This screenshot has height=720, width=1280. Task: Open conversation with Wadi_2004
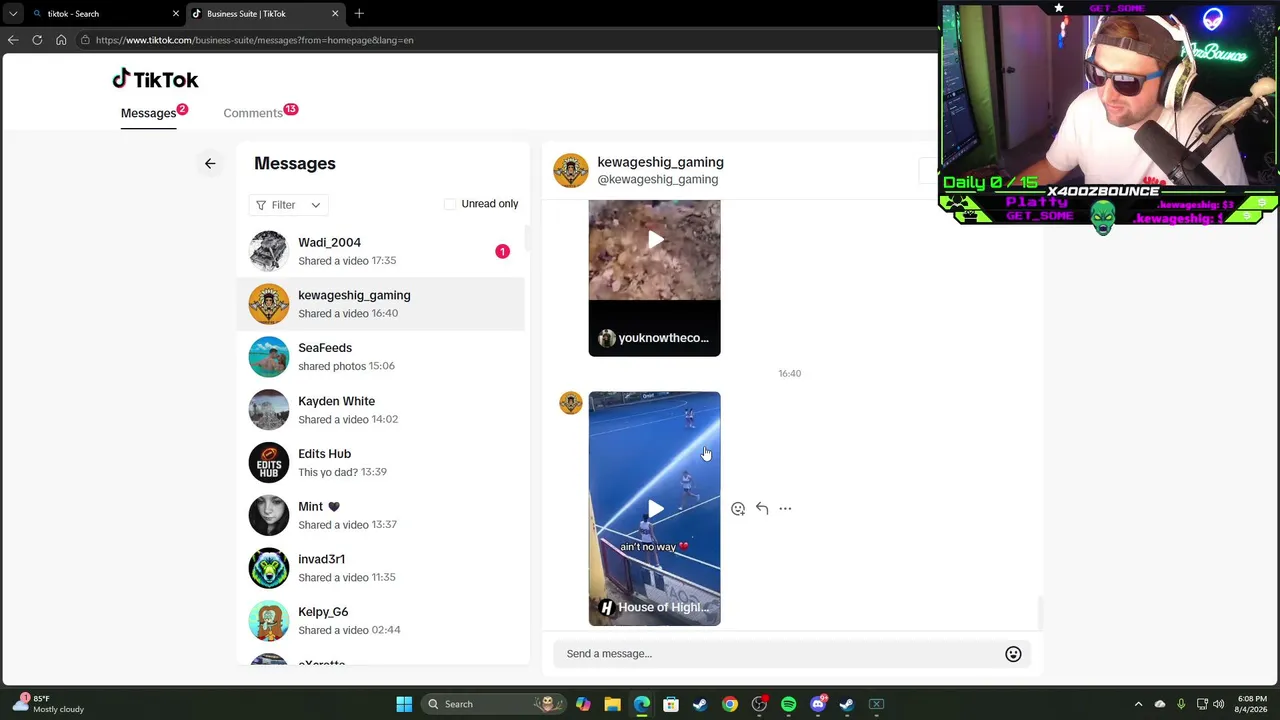click(x=381, y=251)
